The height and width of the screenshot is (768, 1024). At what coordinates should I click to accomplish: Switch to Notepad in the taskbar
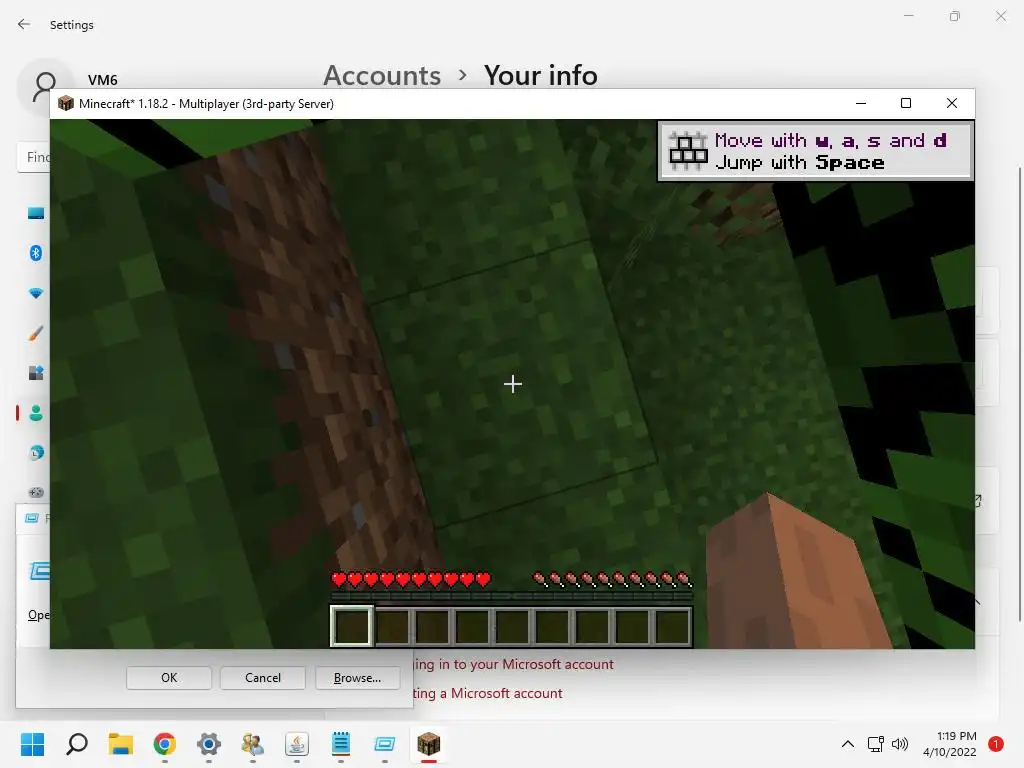click(x=341, y=744)
